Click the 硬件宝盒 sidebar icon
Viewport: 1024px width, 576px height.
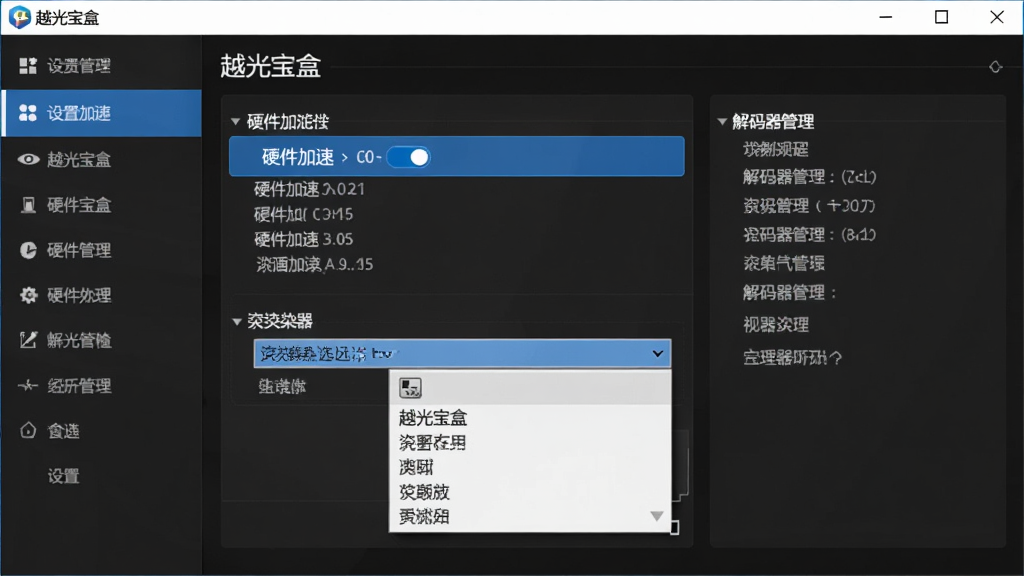click(28, 205)
